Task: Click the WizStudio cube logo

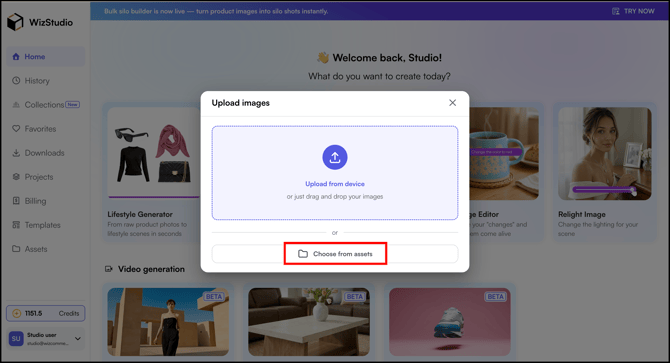Action: tap(15, 22)
